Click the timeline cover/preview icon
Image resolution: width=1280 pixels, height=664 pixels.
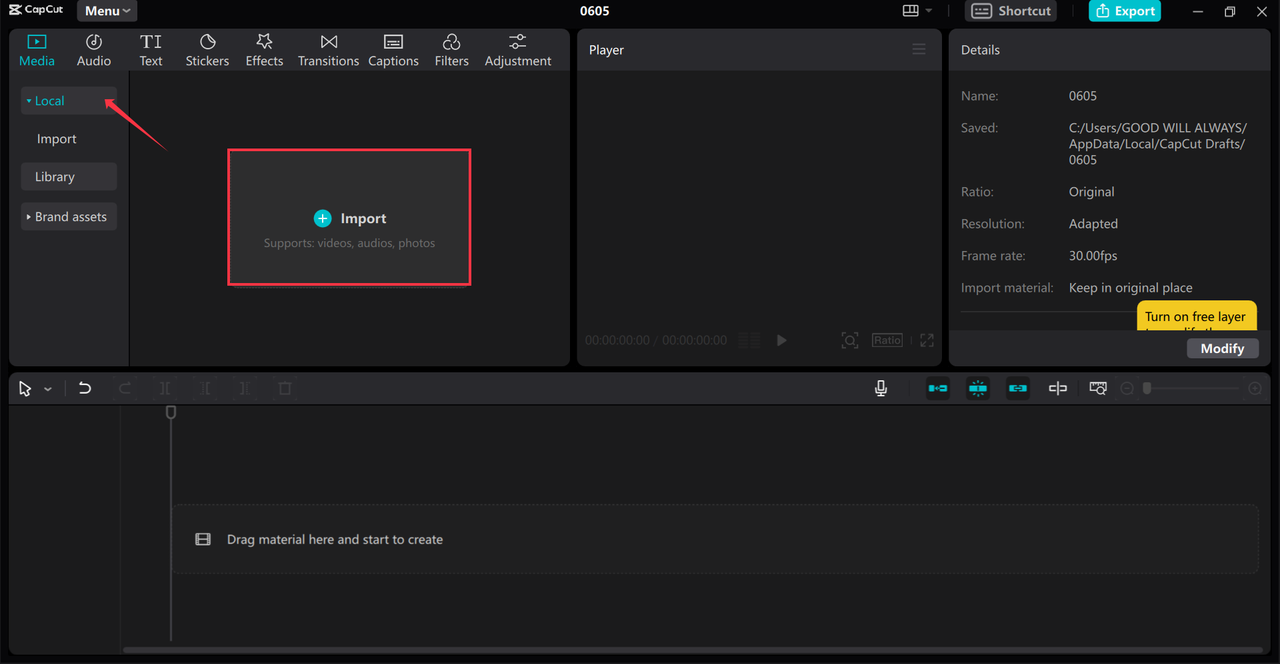tap(1098, 388)
